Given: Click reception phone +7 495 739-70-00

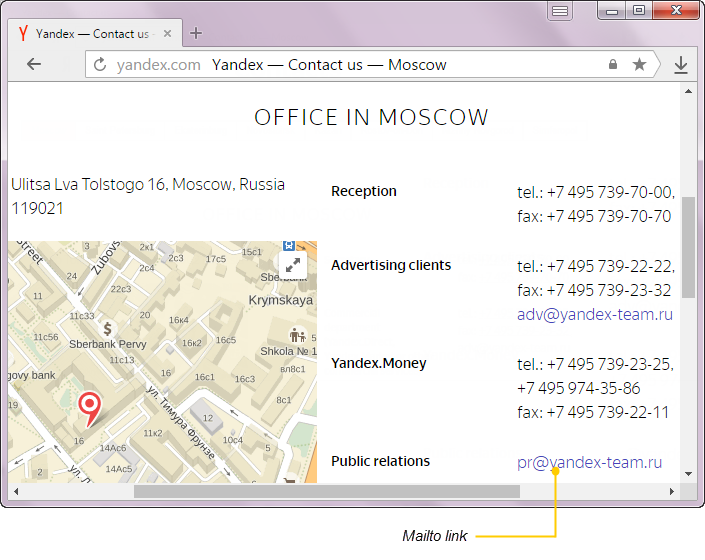Looking at the screenshot, I should (x=609, y=192).
